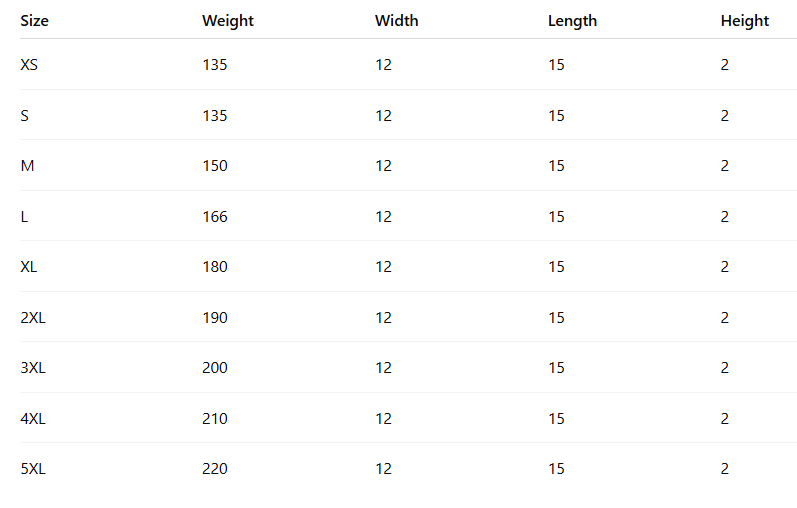Click the weight cell in the S row
The height and width of the screenshot is (508, 797).
pos(215,116)
